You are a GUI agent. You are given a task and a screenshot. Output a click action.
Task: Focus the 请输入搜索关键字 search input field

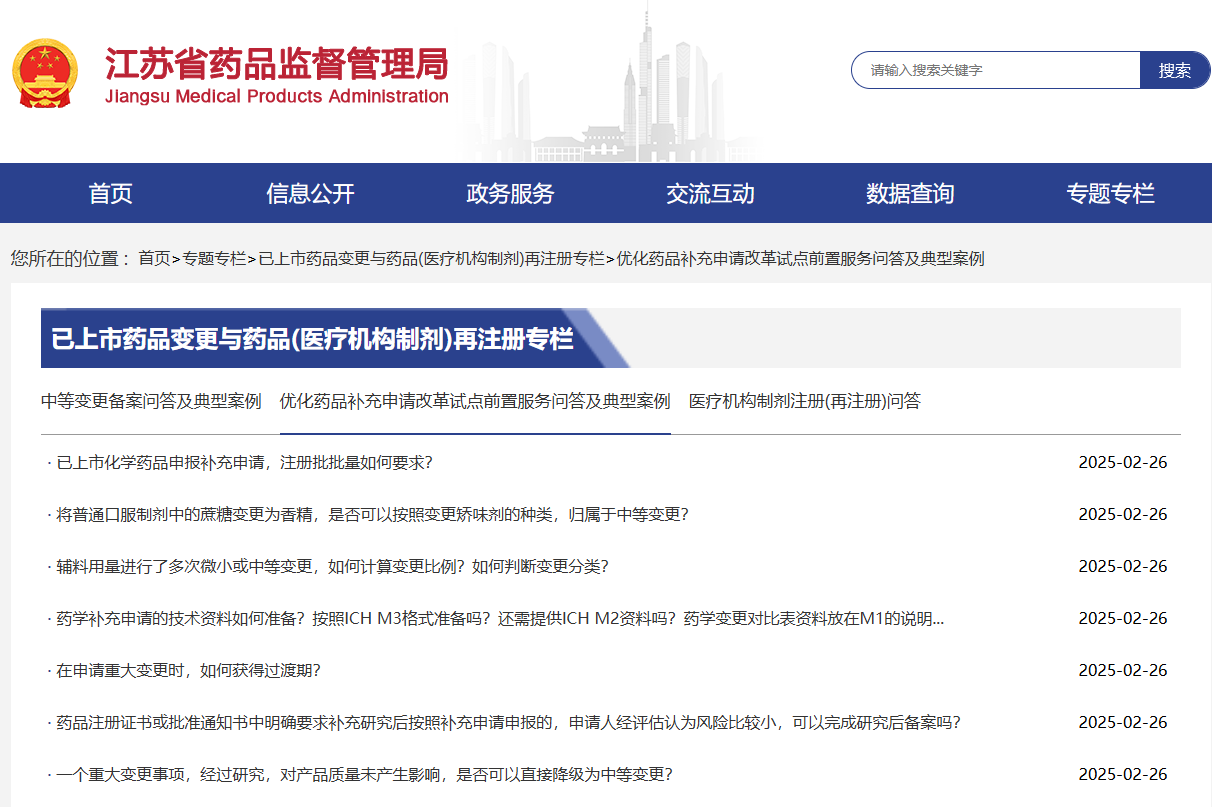tap(995, 70)
